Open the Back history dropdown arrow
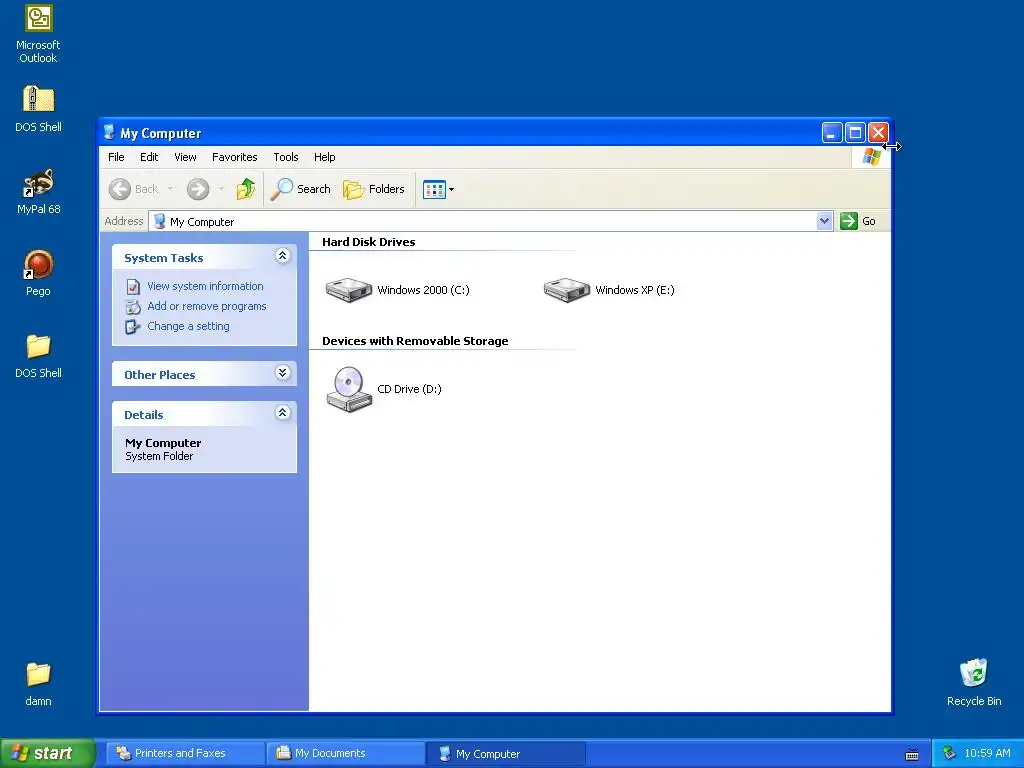 click(x=171, y=189)
